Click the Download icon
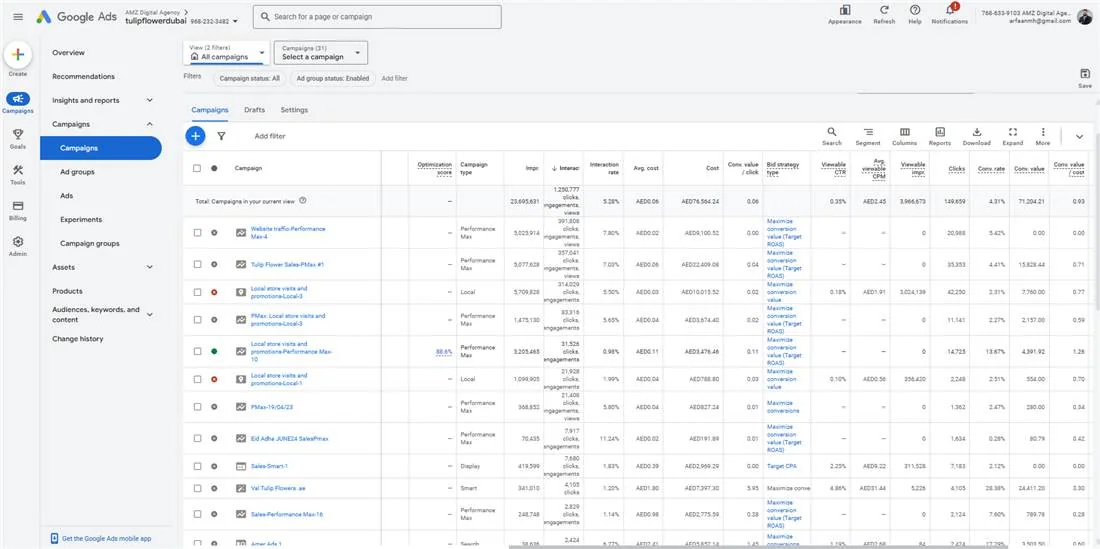 pos(977,132)
